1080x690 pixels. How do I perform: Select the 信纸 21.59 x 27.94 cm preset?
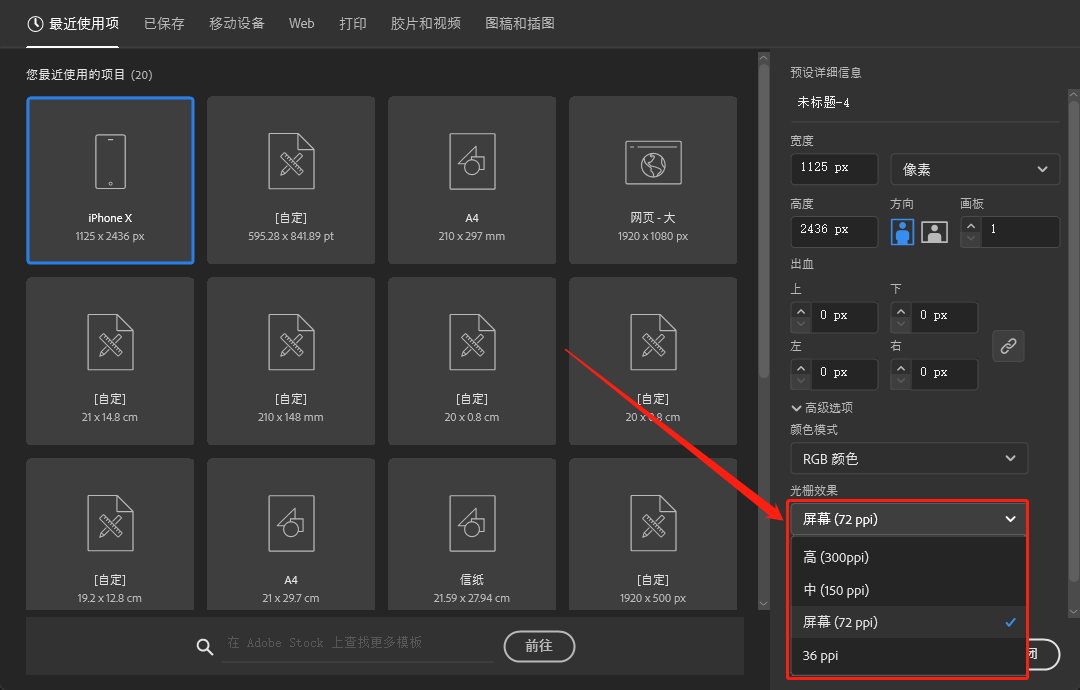click(472, 534)
